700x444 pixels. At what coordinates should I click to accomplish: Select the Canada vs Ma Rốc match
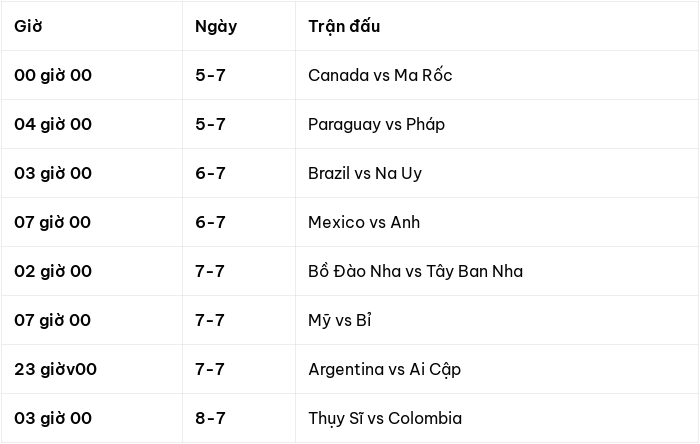point(380,75)
